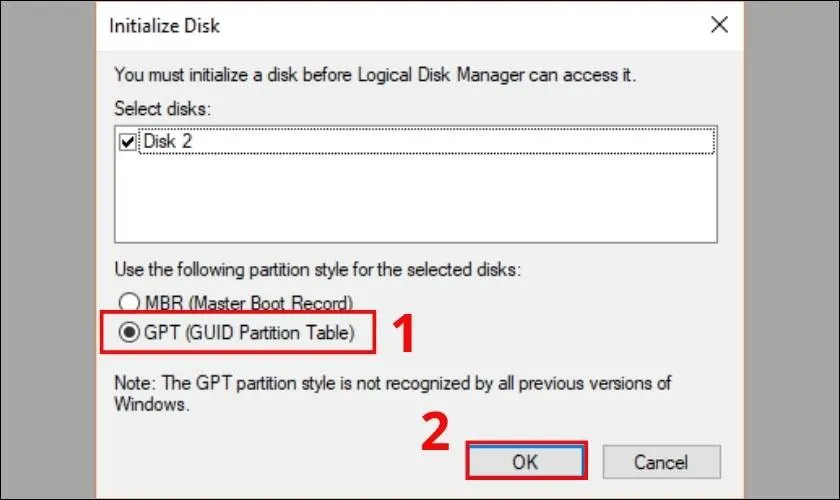The image size is (840, 500).
Task: Choose the MBR radio button
Action: tap(127, 303)
